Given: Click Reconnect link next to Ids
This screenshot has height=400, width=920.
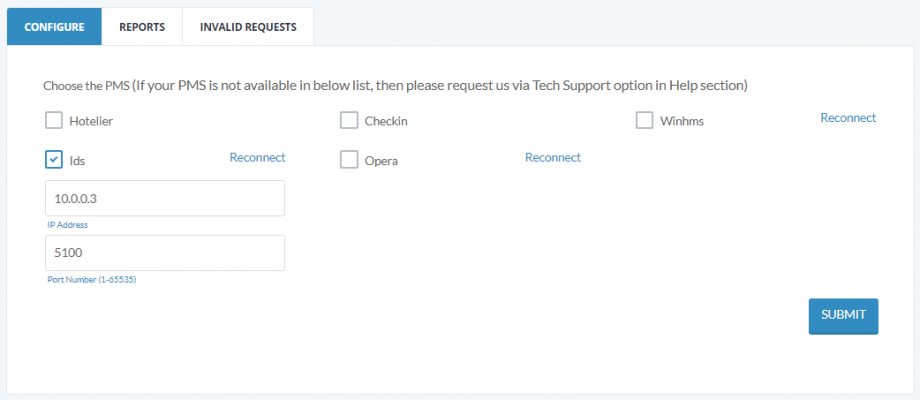Looking at the screenshot, I should point(258,158).
